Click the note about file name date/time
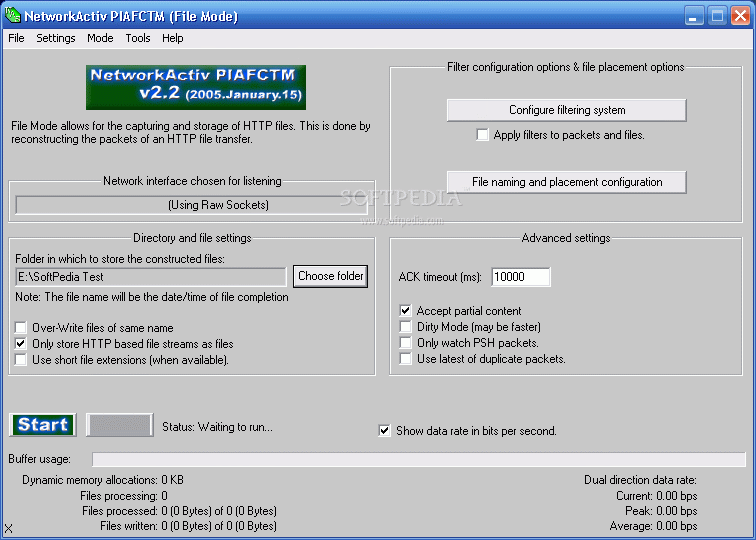 coord(152,297)
